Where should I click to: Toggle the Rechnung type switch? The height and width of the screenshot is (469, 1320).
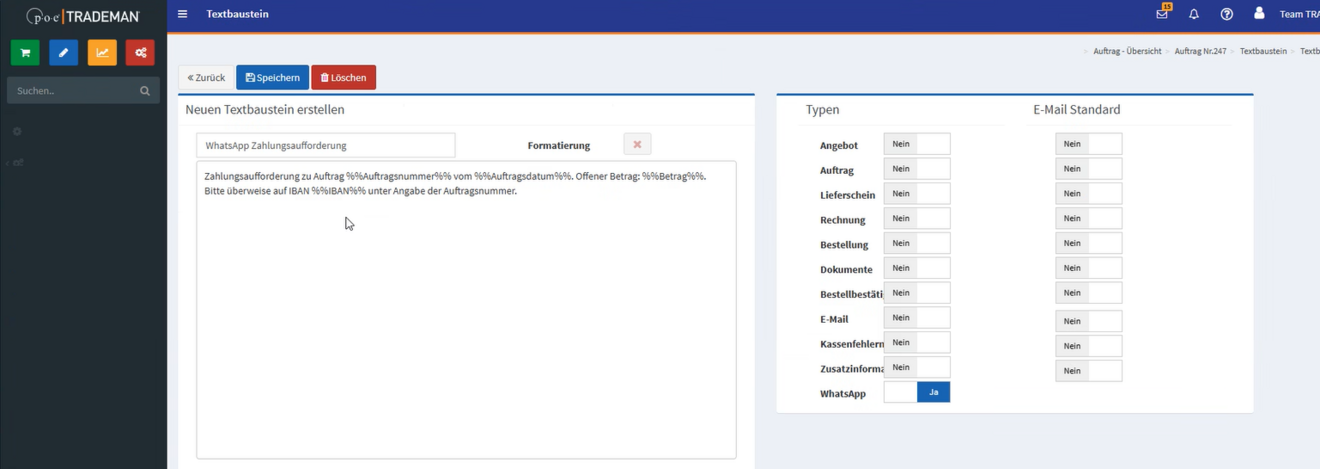[x=917, y=219]
